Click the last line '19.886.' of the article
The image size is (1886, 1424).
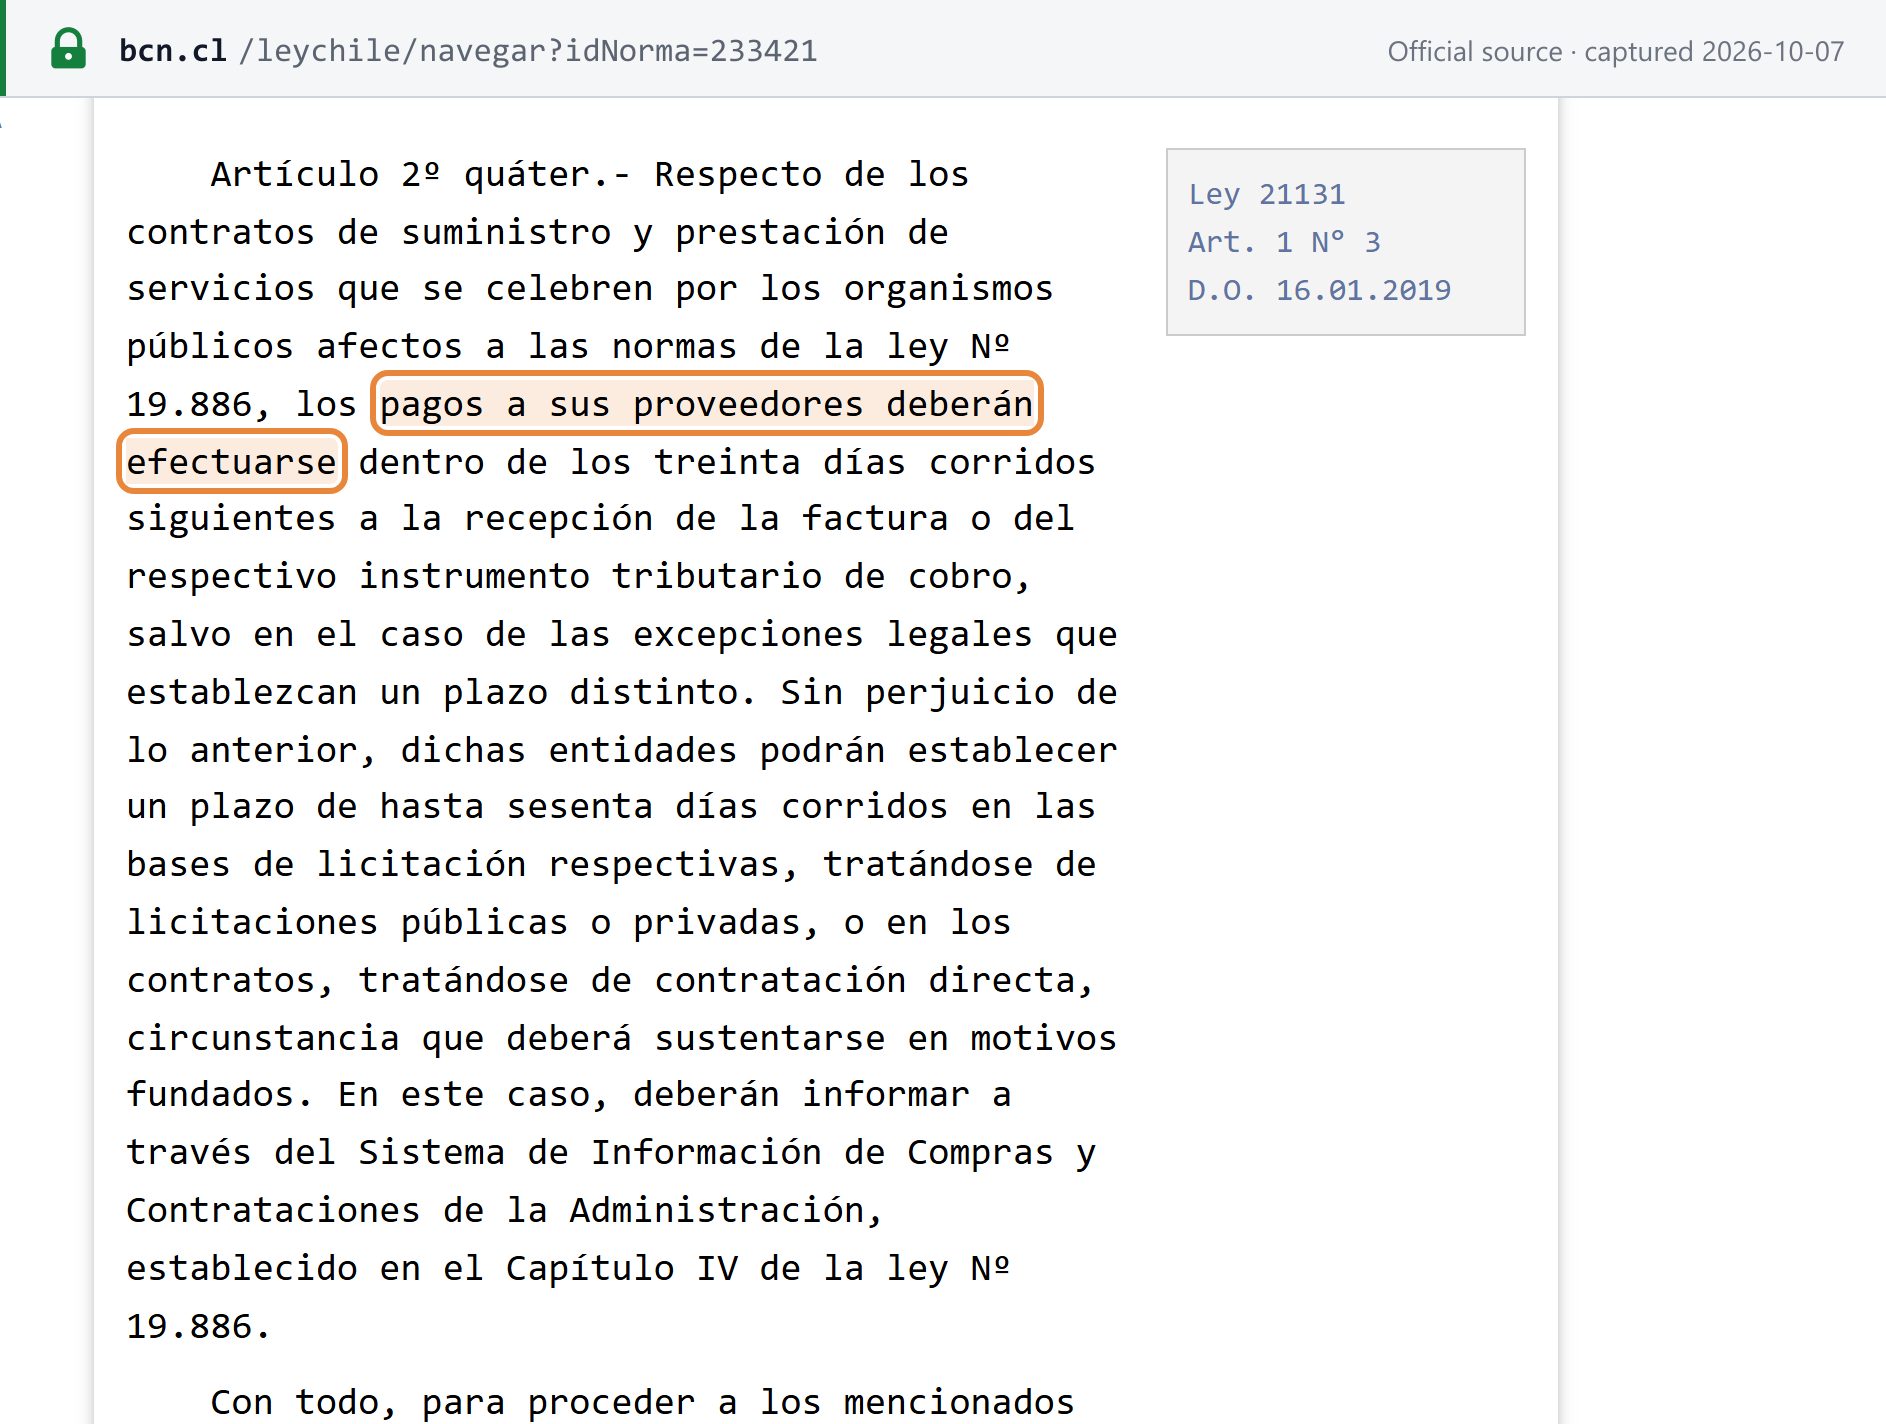pyautogui.click(x=199, y=1327)
